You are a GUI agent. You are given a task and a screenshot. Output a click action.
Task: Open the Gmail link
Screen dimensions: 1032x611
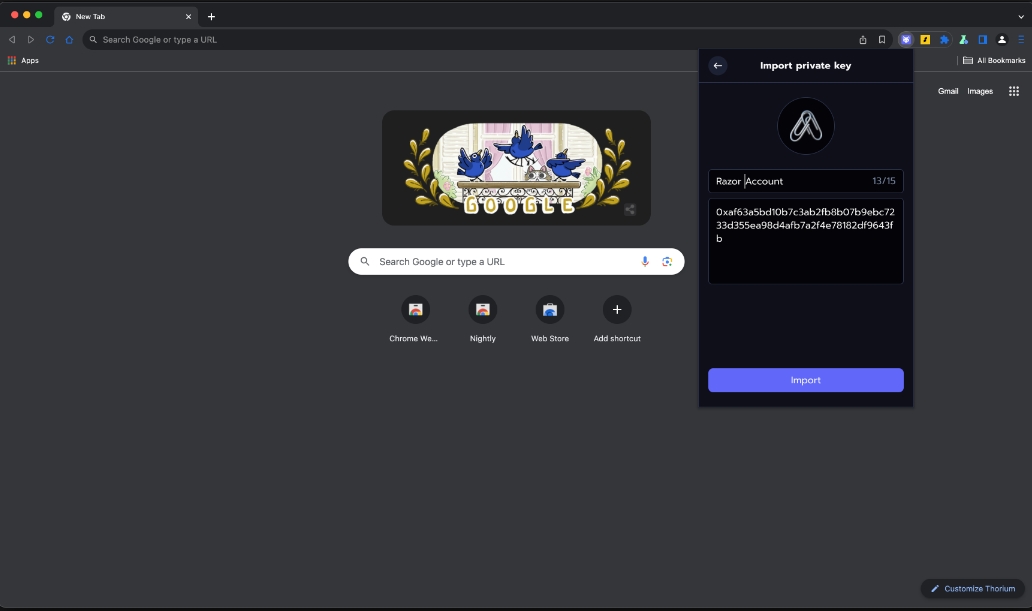point(948,92)
